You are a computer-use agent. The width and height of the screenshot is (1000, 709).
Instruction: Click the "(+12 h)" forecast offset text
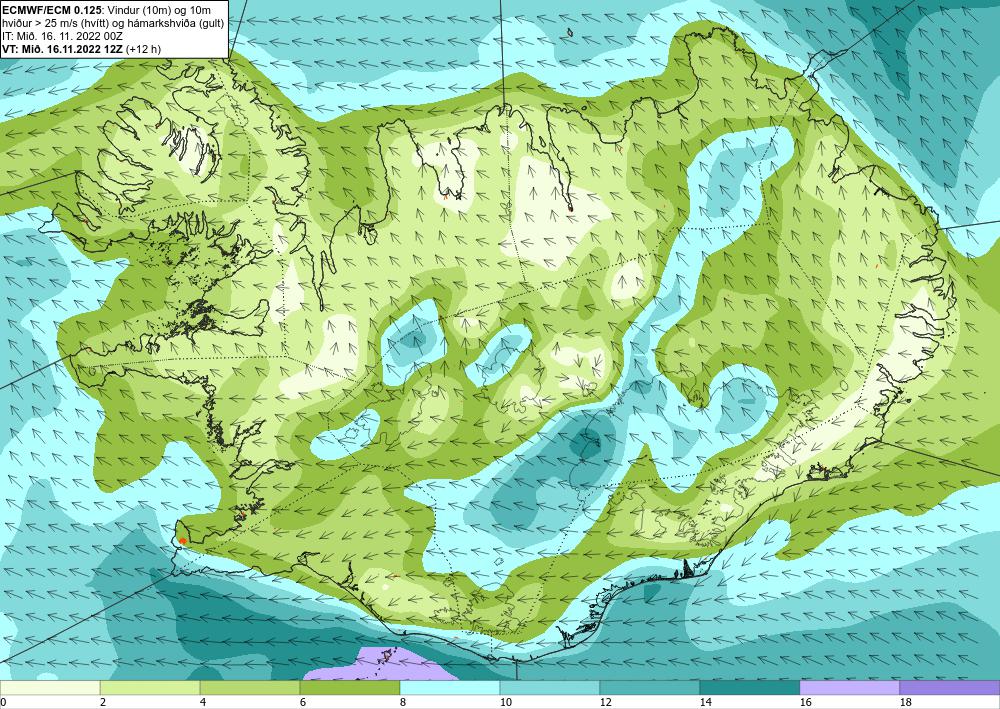(x=144, y=48)
